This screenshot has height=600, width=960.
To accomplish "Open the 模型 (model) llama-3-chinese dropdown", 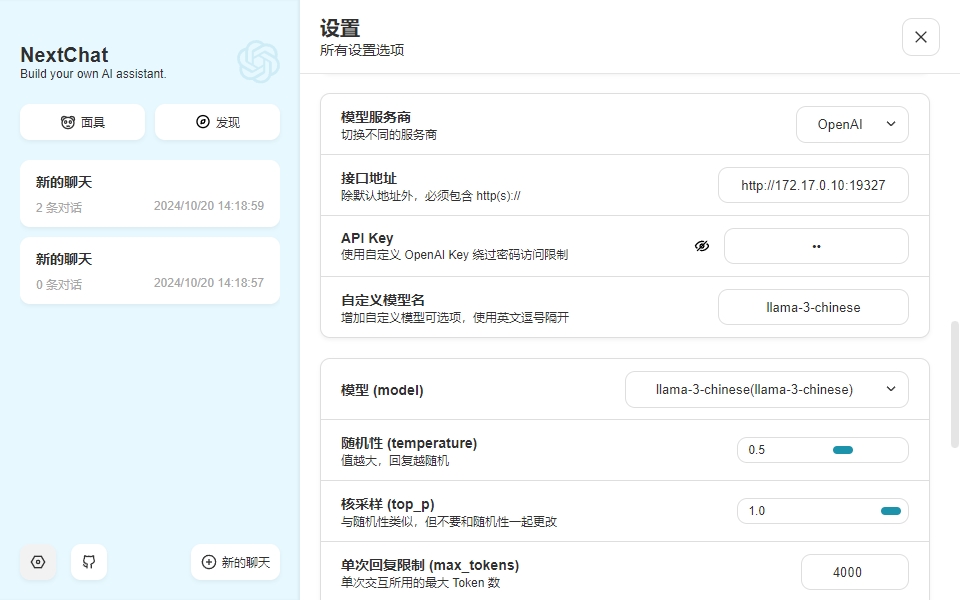I will [x=766, y=390].
